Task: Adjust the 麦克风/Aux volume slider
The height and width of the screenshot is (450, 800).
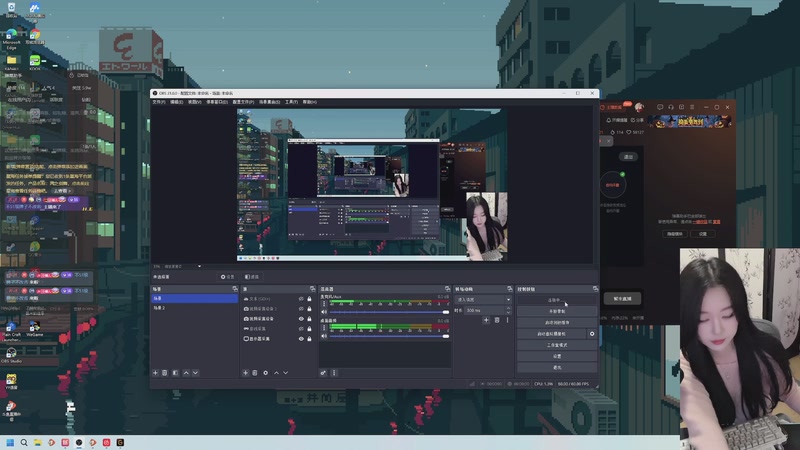Action: pyautogui.click(x=389, y=312)
